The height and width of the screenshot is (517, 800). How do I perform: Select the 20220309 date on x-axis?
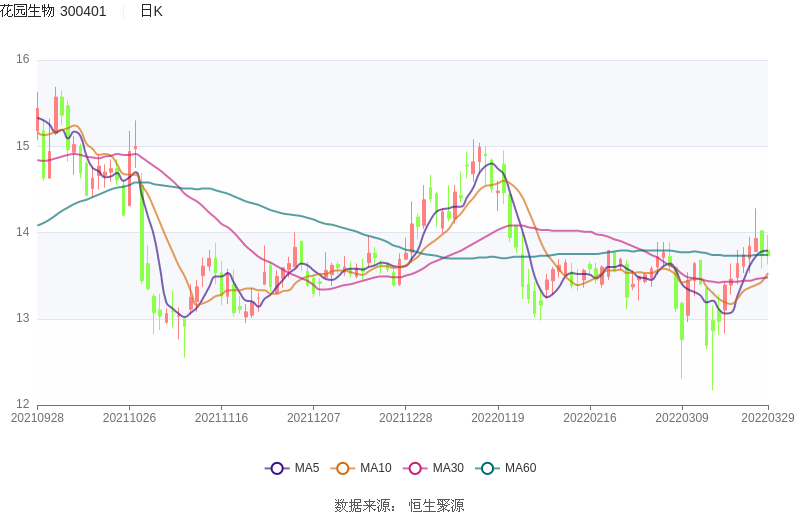(681, 418)
